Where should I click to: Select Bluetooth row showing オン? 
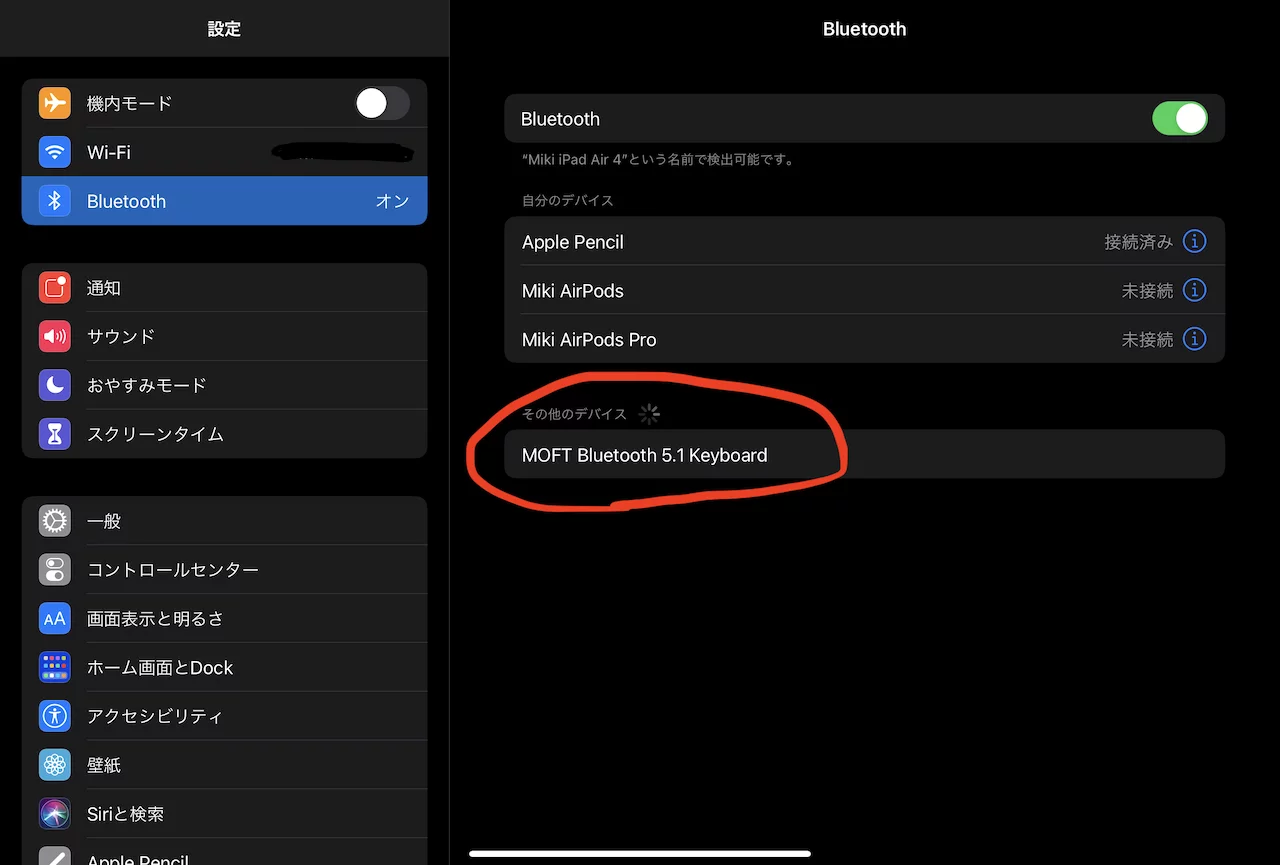224,201
